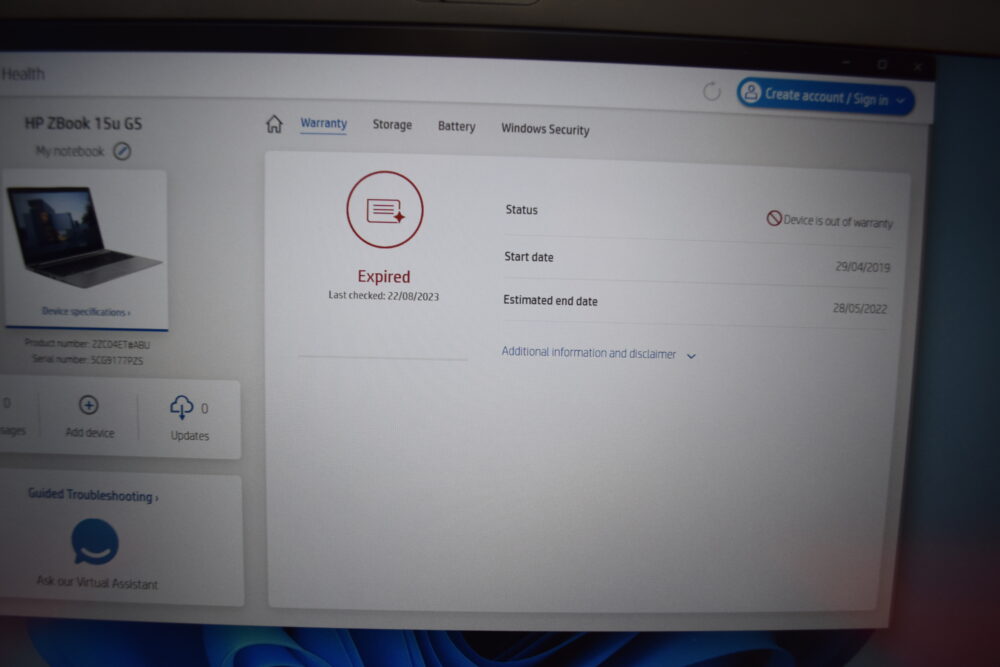
Task: Click the user avatar icon
Action: (751, 92)
